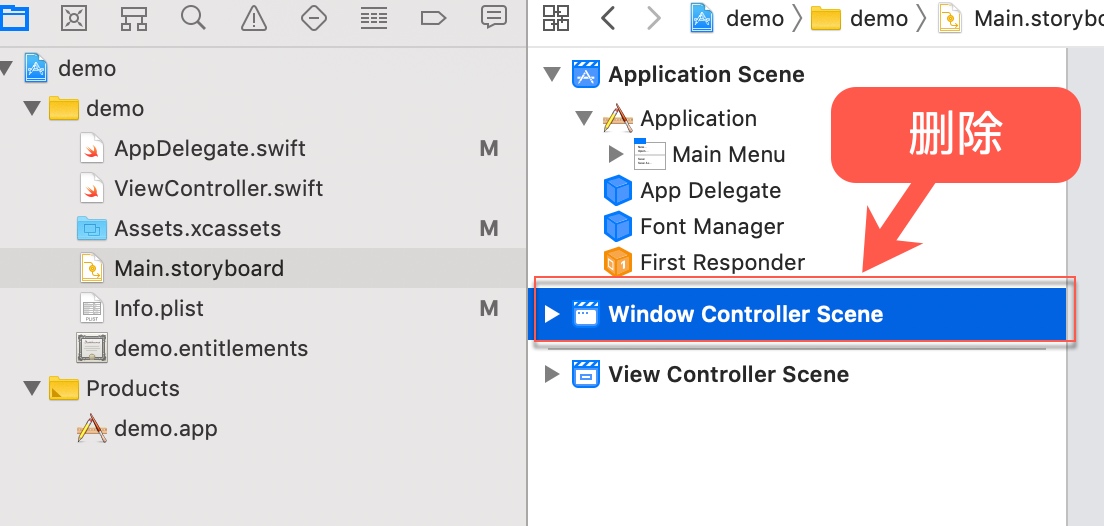Select the Products group
Viewport: 1104px width, 526px height.
tap(132, 388)
